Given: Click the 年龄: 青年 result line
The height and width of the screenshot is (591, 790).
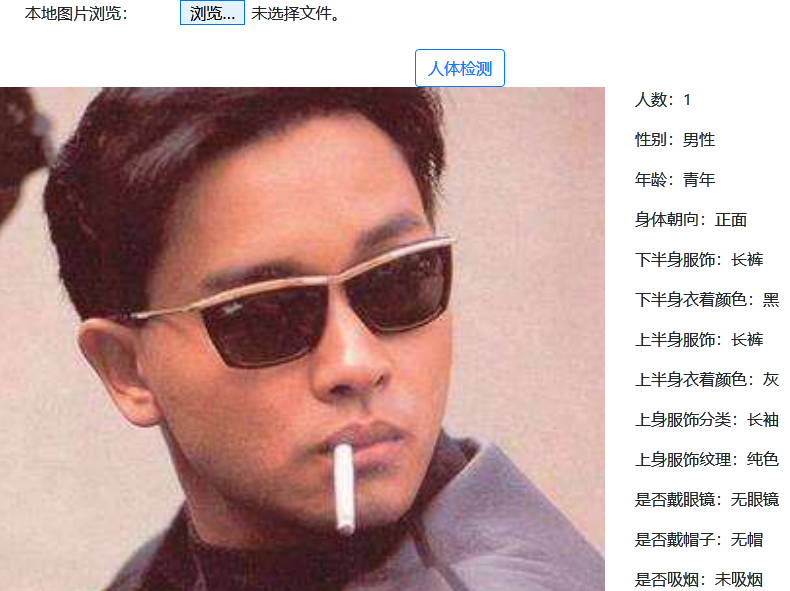Looking at the screenshot, I should tap(675, 180).
